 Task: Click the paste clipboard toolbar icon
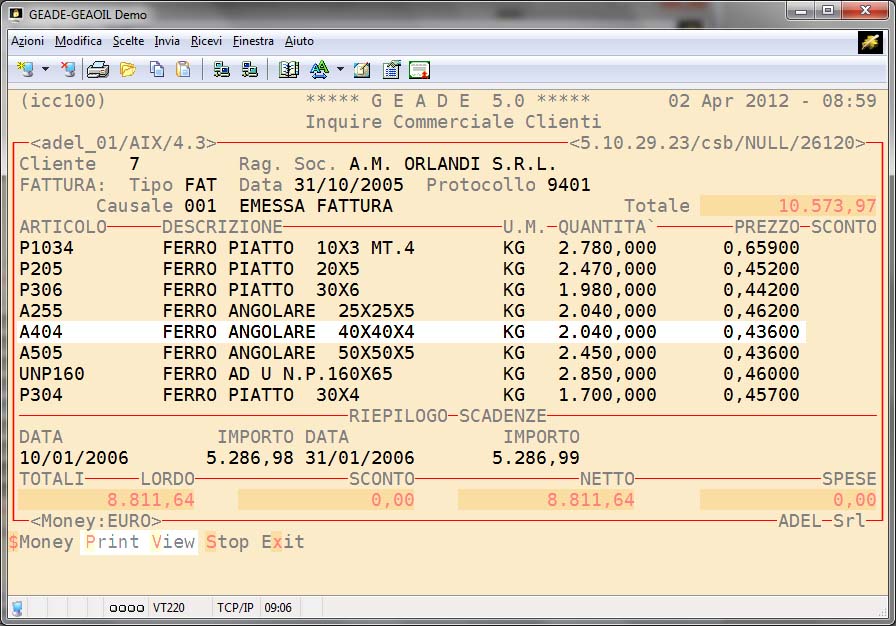[x=183, y=70]
